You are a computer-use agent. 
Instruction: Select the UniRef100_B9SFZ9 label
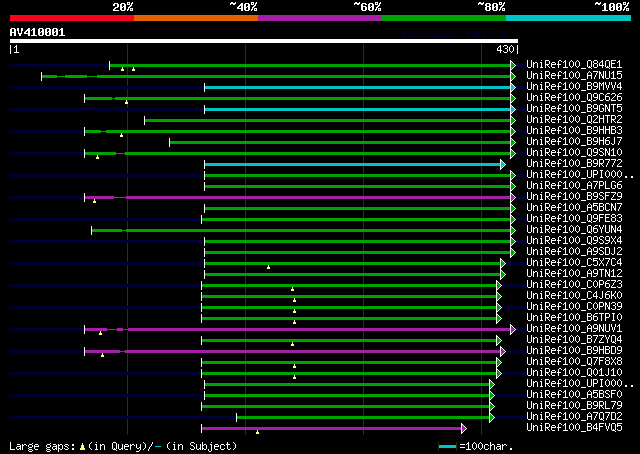pyautogui.click(x=574, y=197)
